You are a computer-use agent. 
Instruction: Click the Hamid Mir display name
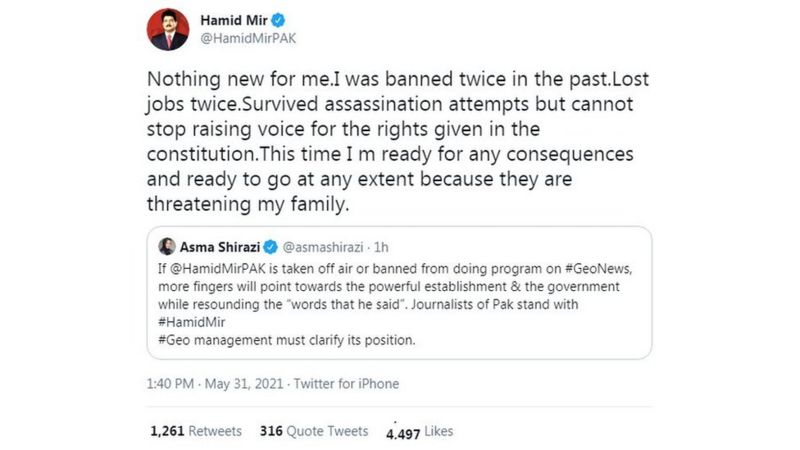[234, 20]
